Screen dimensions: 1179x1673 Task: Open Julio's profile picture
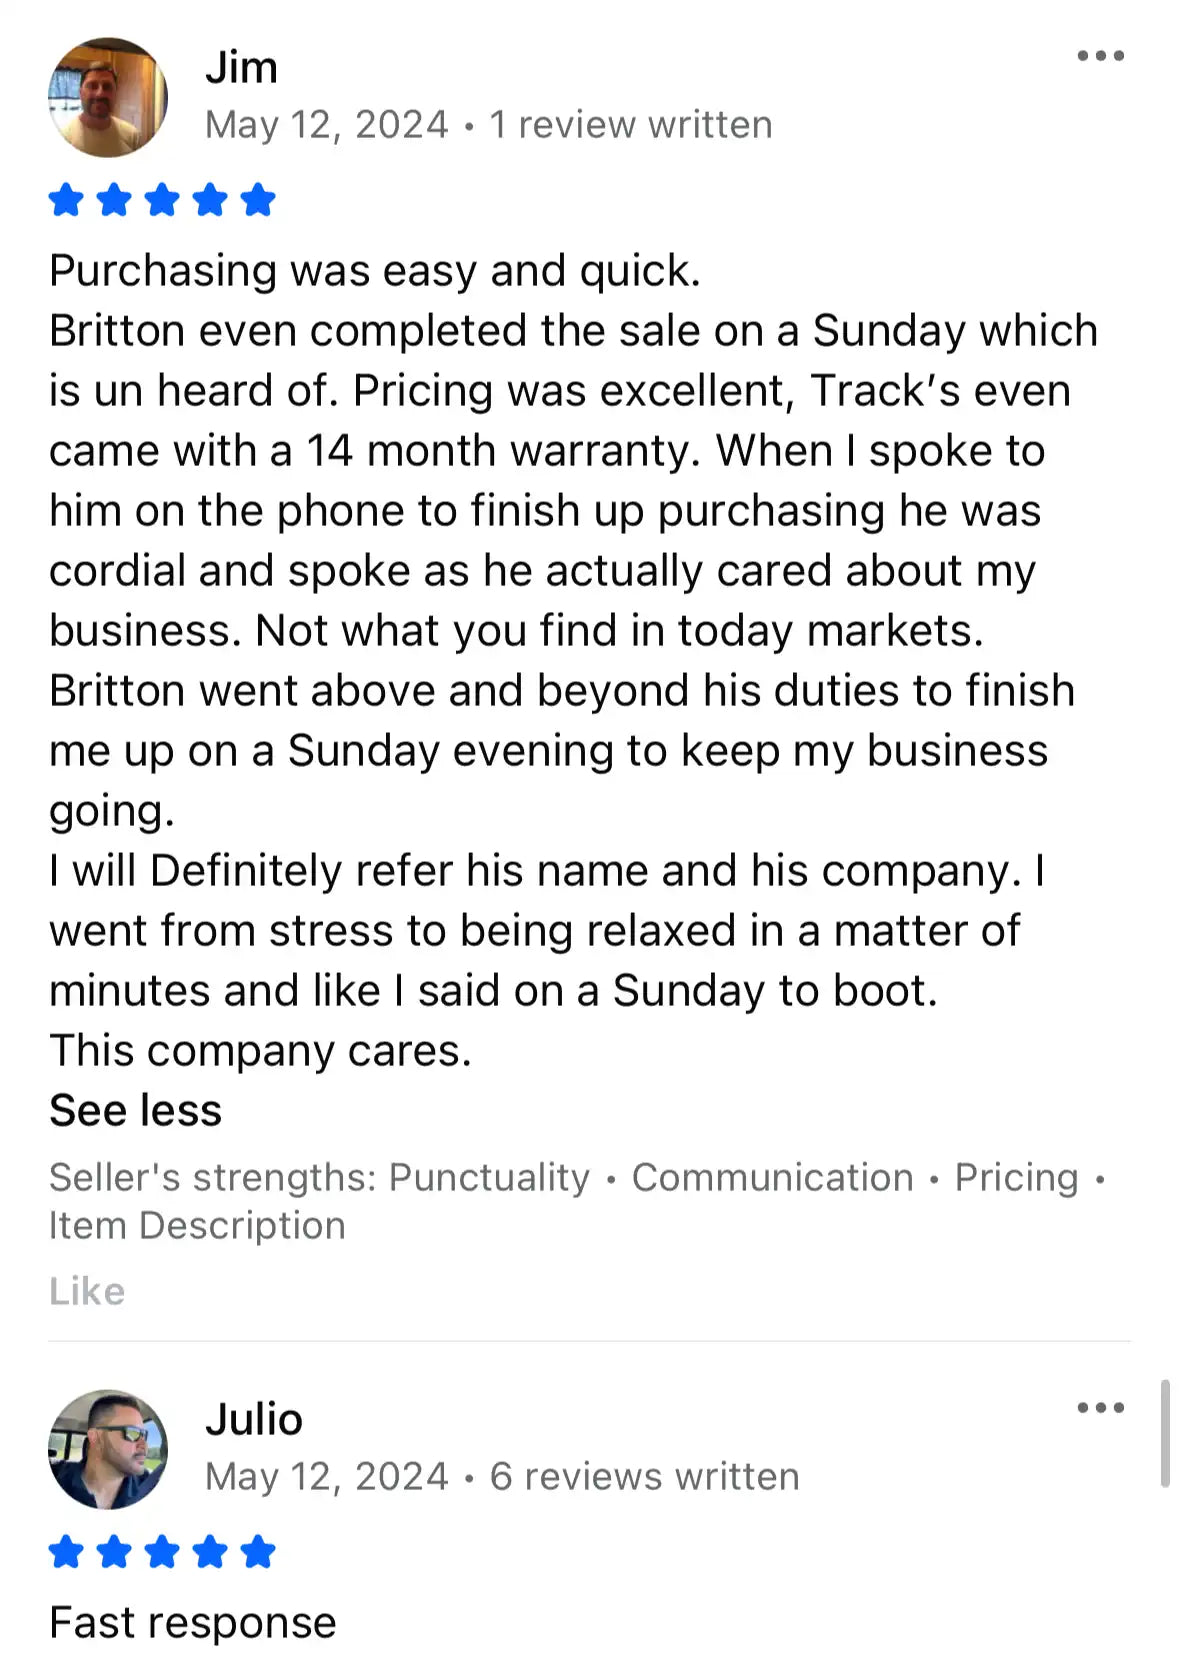tap(108, 1449)
